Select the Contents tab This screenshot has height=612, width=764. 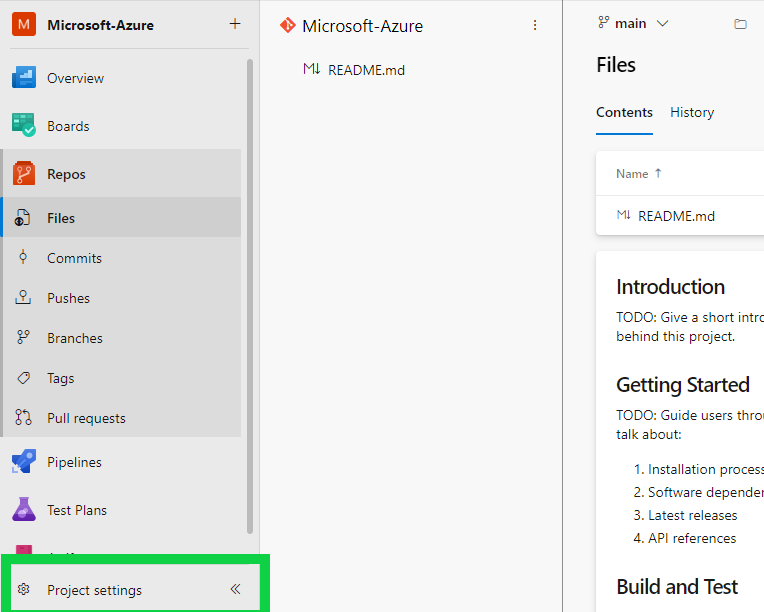tap(624, 113)
